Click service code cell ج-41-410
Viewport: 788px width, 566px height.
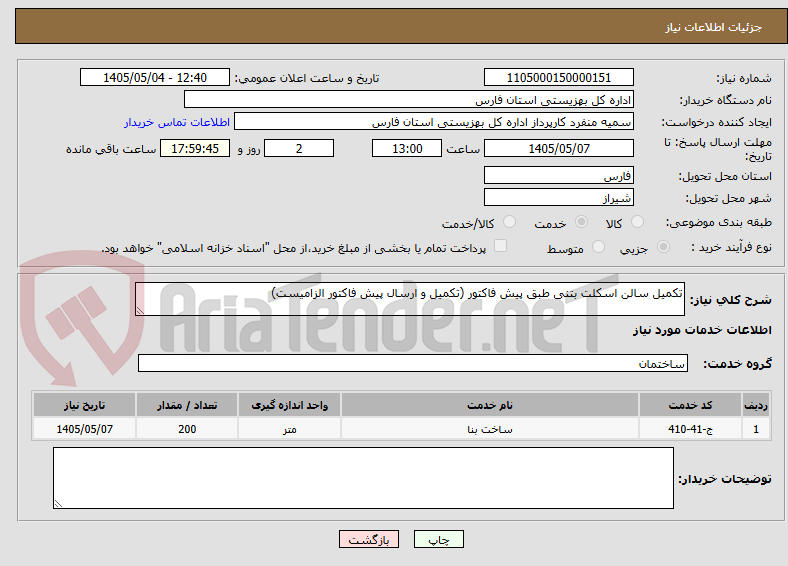pos(691,429)
